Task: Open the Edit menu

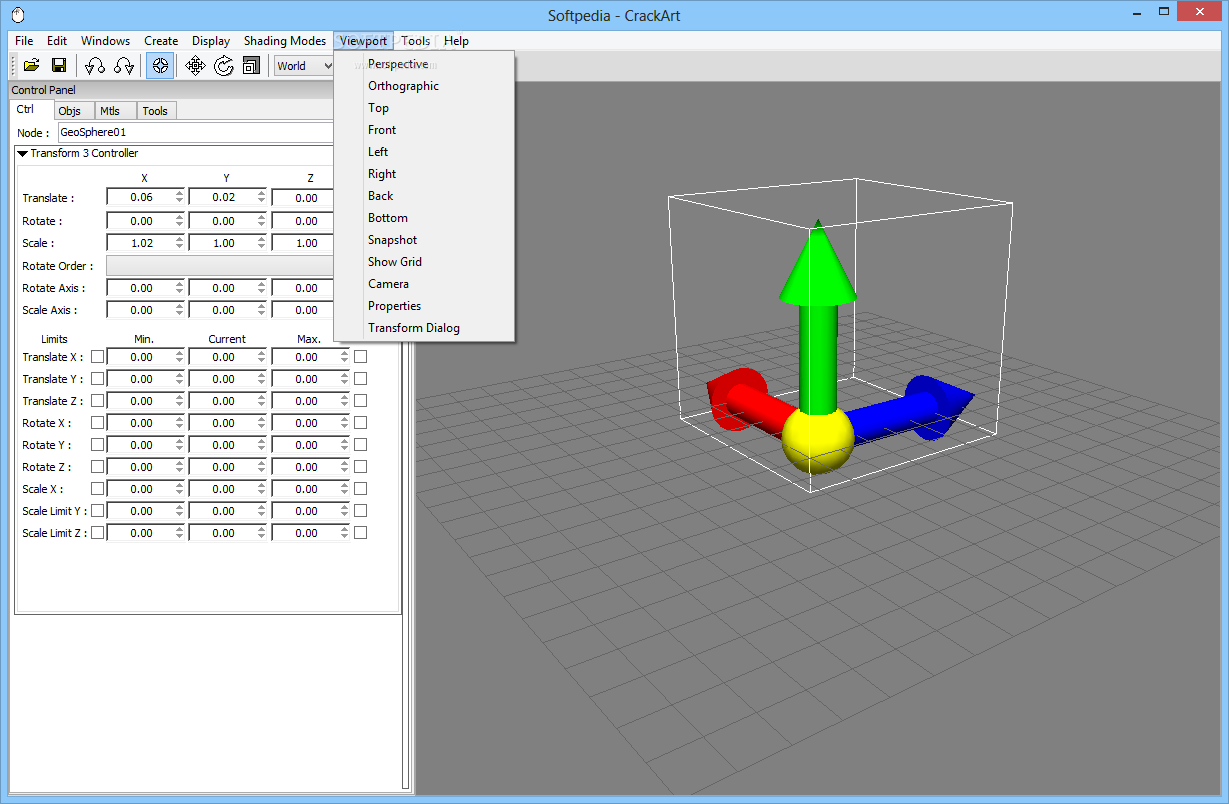Action: [57, 41]
